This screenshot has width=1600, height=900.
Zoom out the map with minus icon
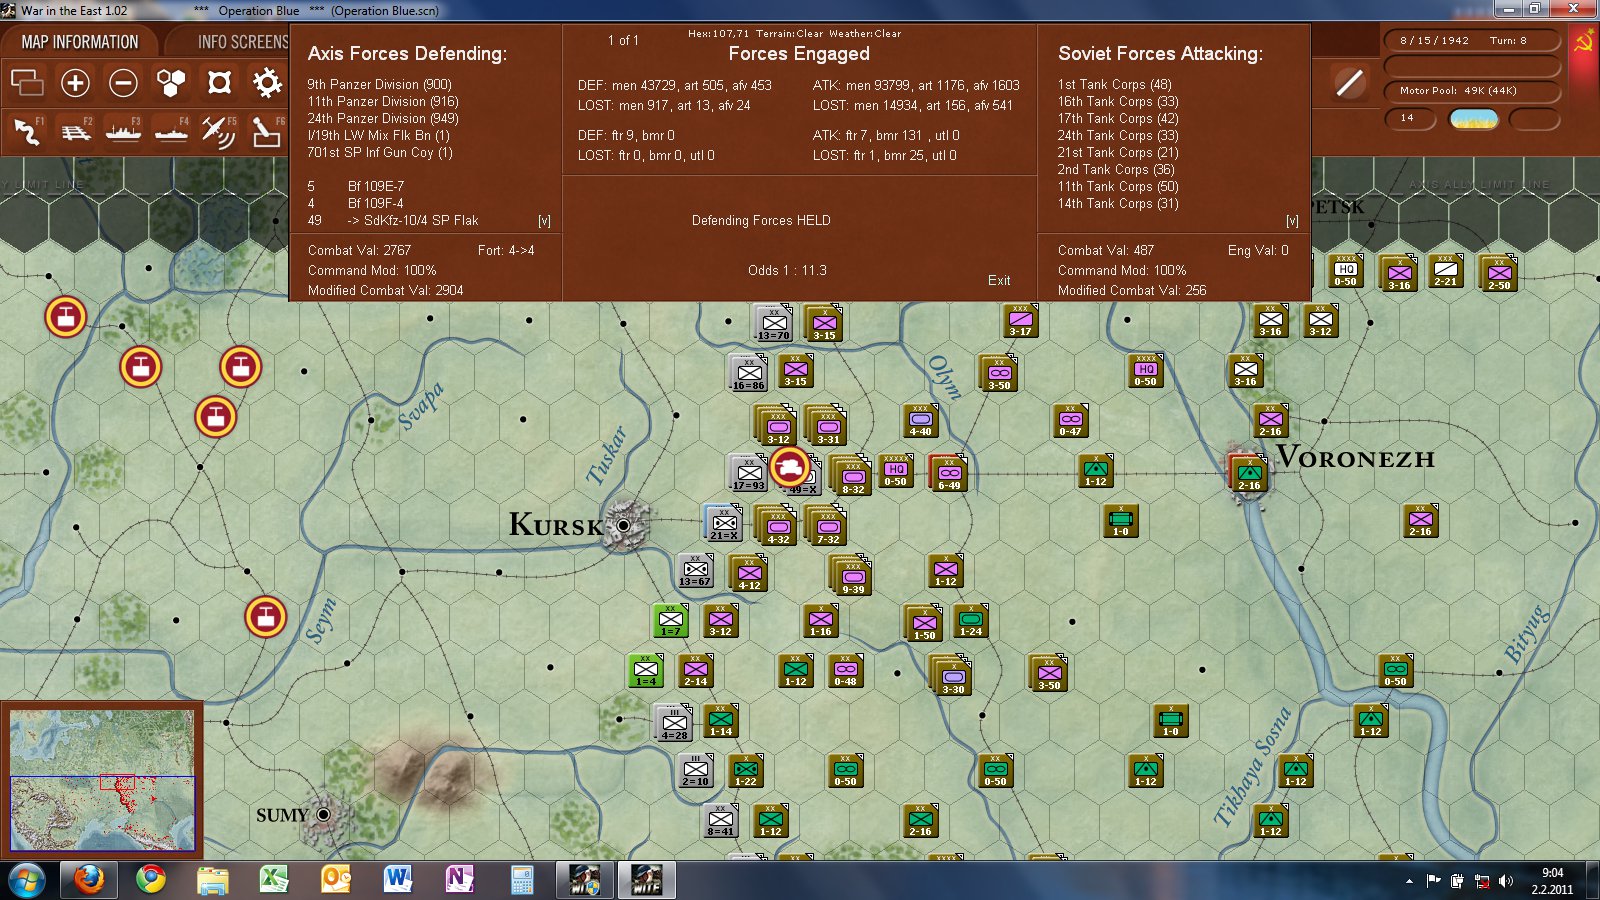(x=123, y=82)
